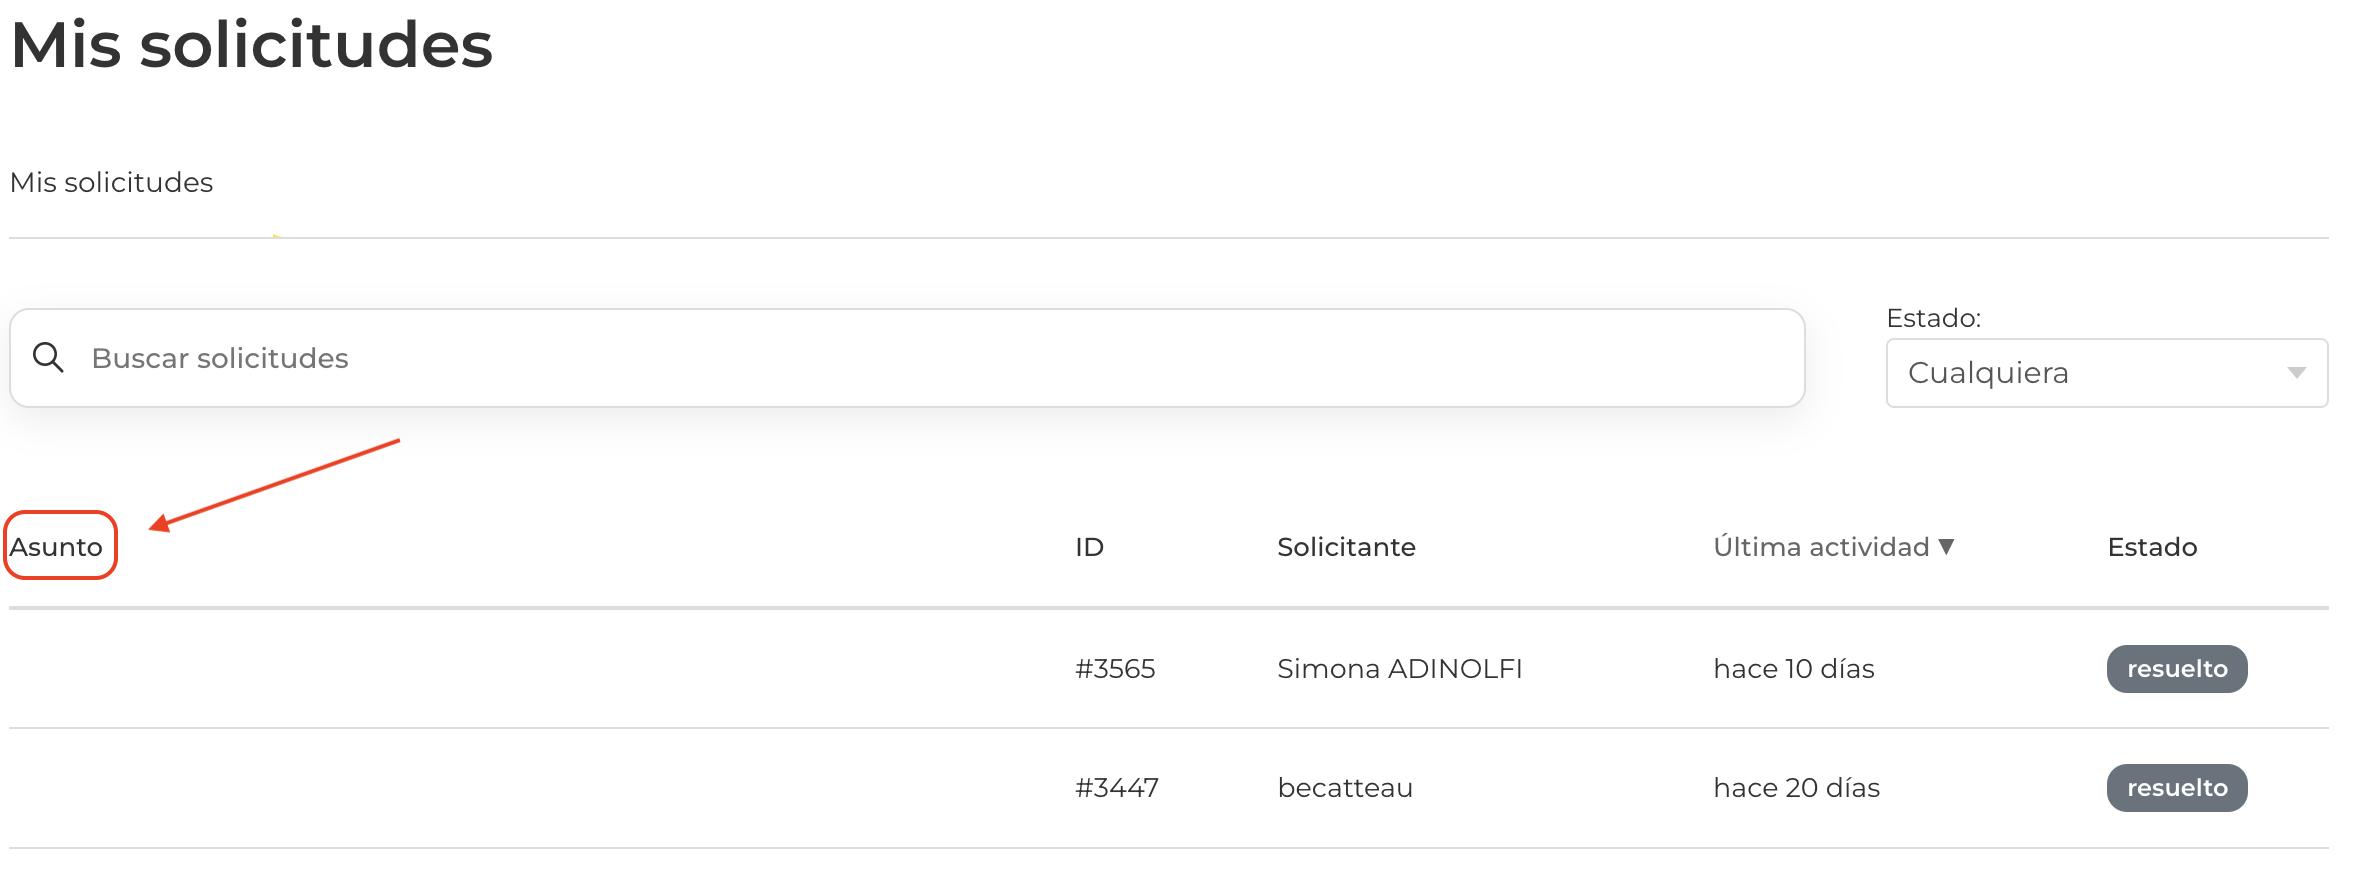The width and height of the screenshot is (2356, 872).
Task: Sort by the Asunto column header
Action: [x=57, y=547]
